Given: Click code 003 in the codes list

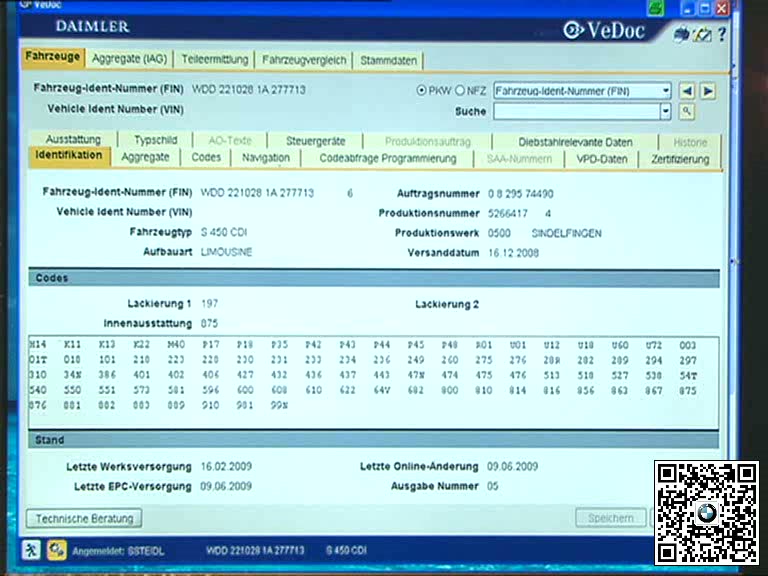Looking at the screenshot, I should click(x=688, y=345).
